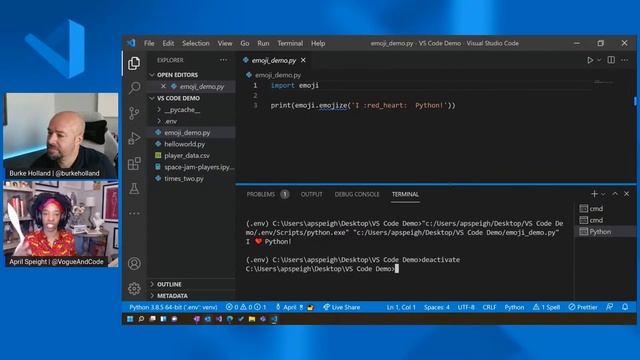Image resolution: width=640 pixels, height=360 pixels.
Task: Click the VS Code logo in title bar
Action: pos(131,43)
